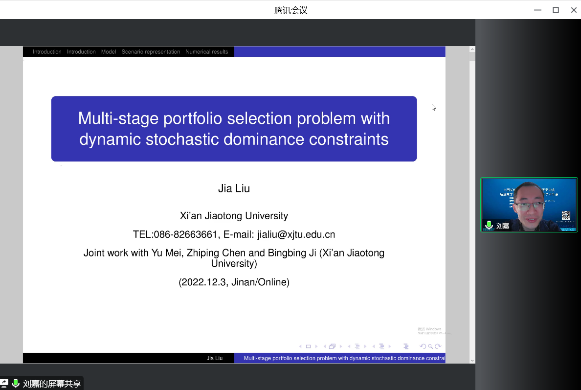Viewport: 581px width, 390px height.
Task: Click the Beamer search magnifier icon
Action: point(431,347)
